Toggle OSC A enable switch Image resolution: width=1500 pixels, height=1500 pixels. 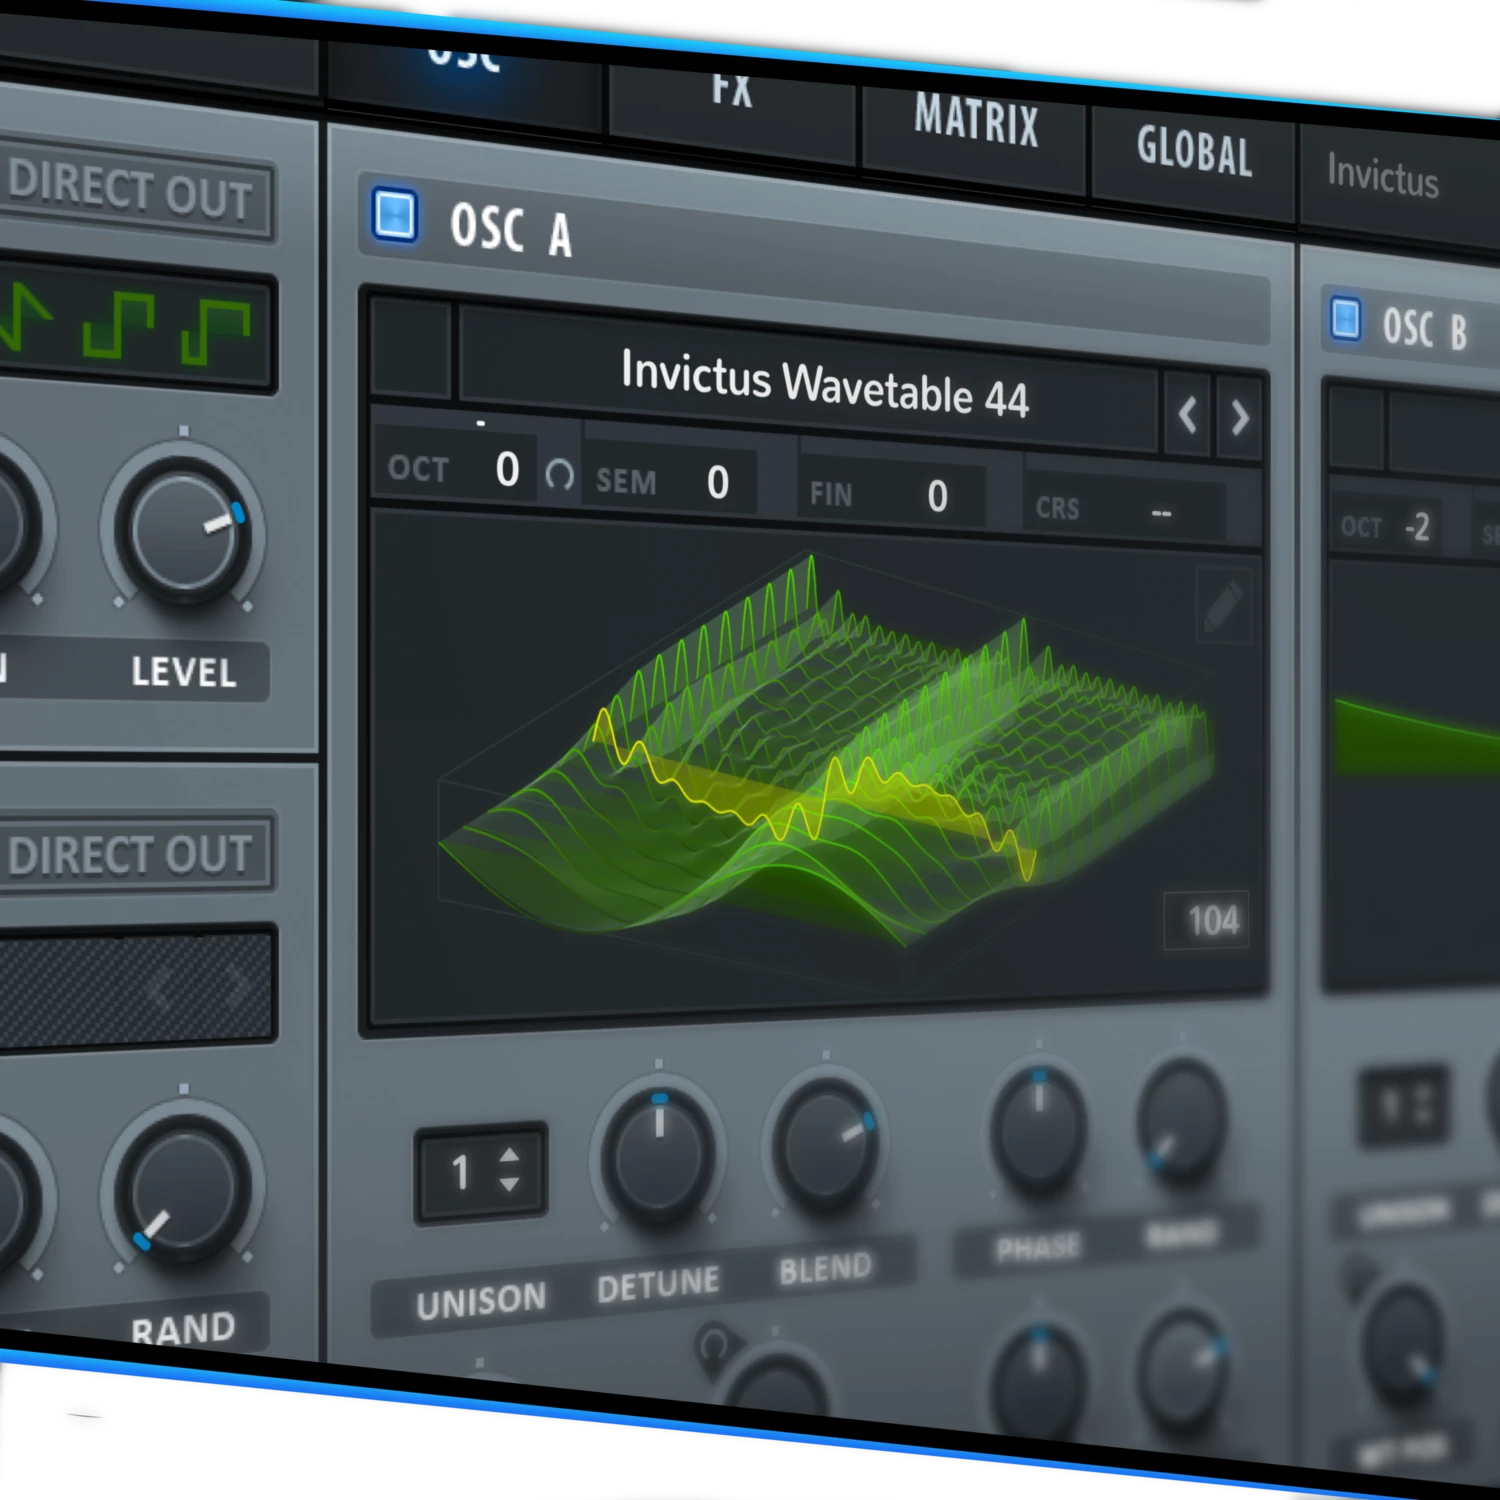394,214
